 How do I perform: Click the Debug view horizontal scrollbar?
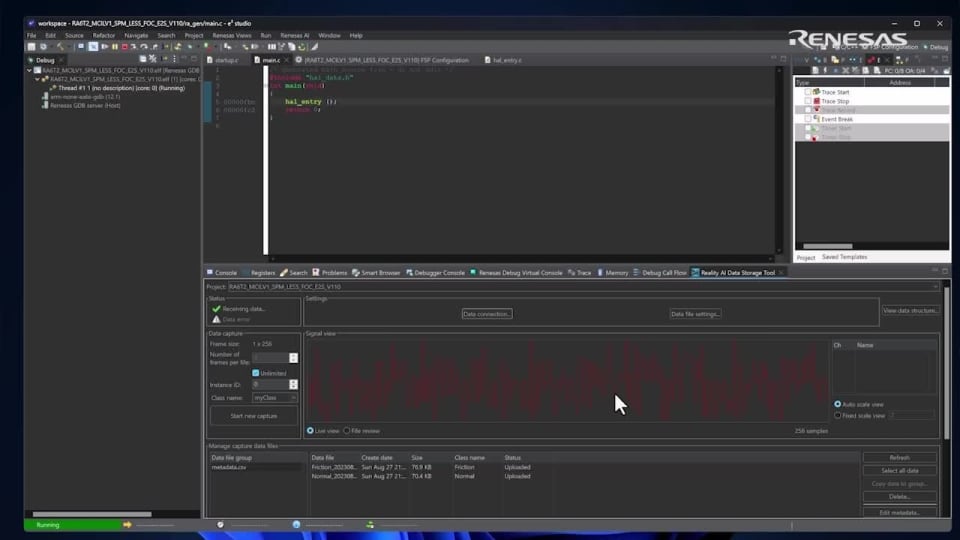click(x=92, y=514)
